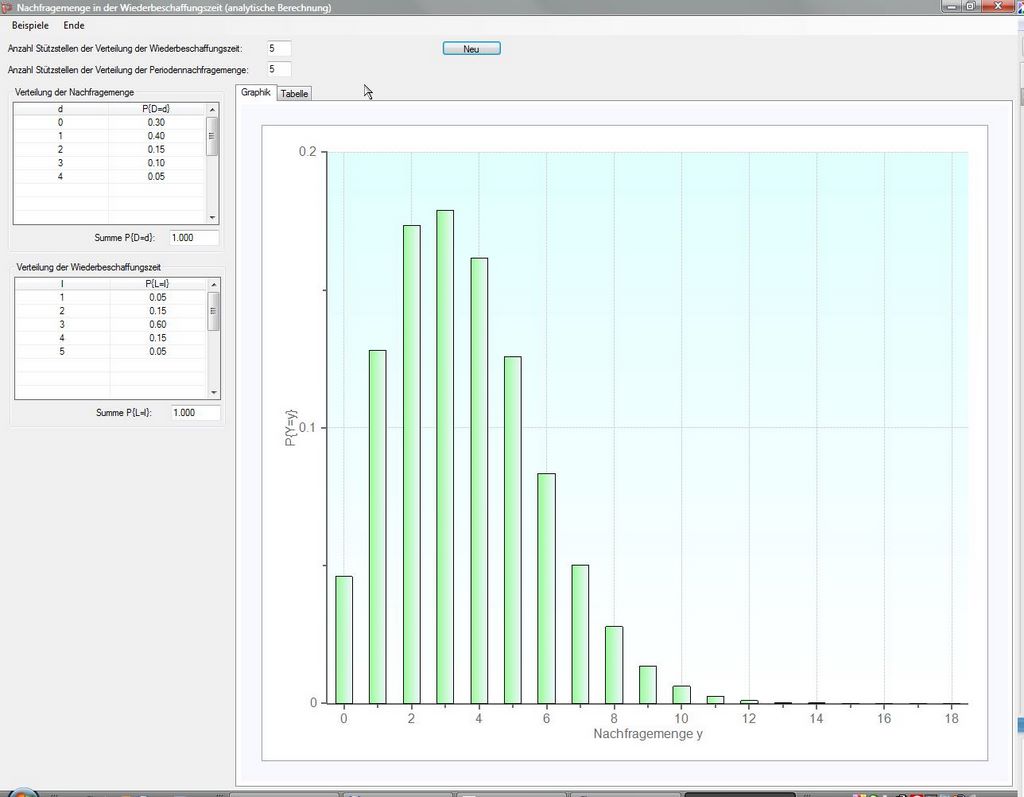Click the Summe P{L=l} result field
The width and height of the screenshot is (1024, 797).
196,412
